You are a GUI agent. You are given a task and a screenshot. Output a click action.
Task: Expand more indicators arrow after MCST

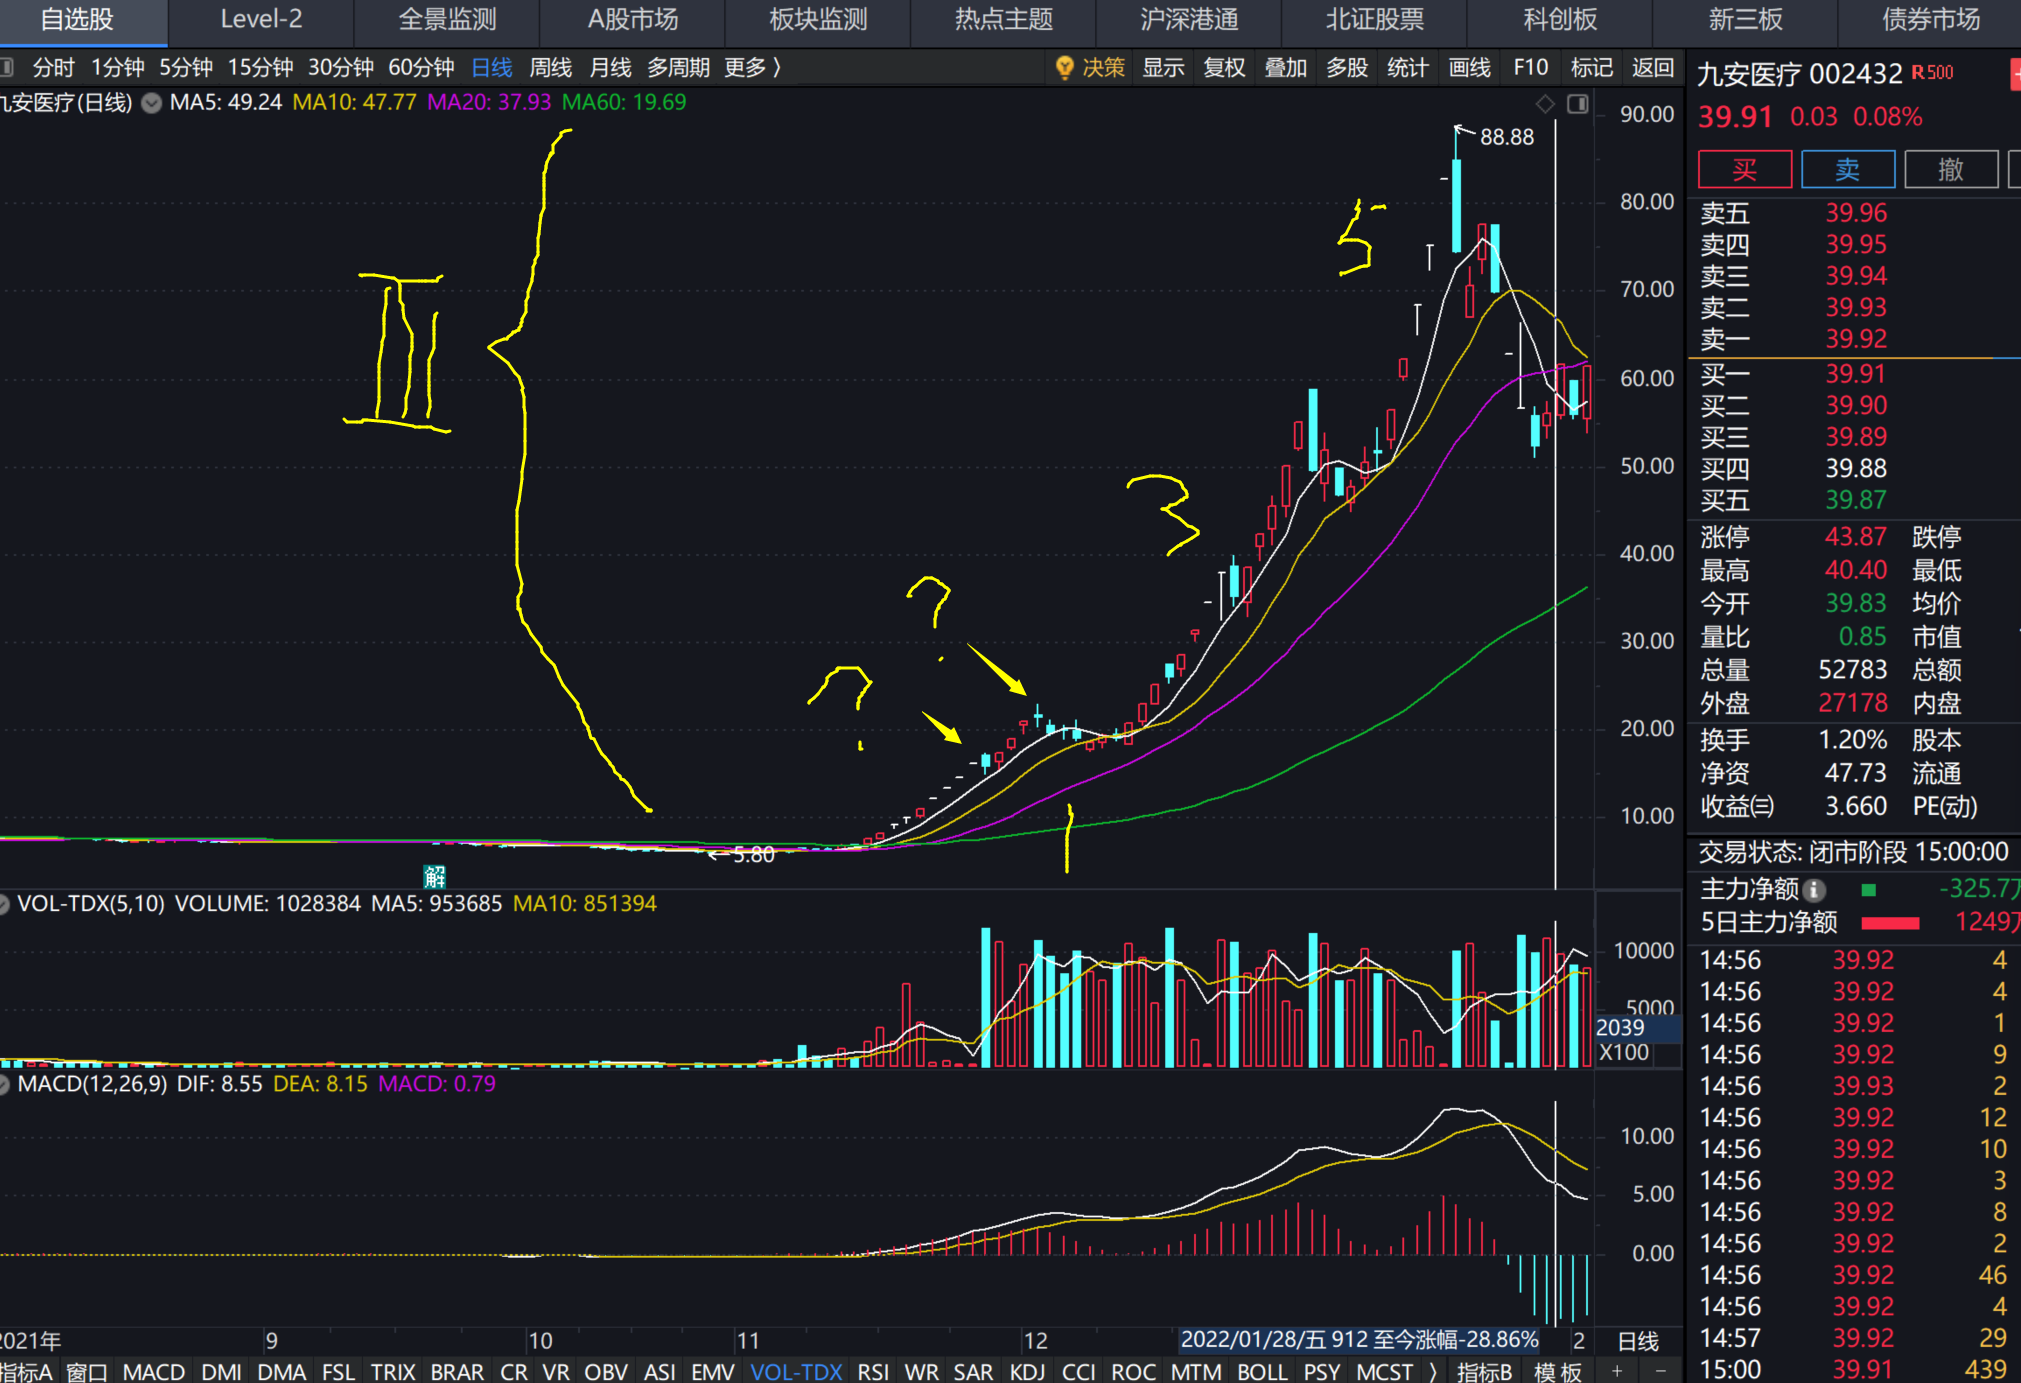point(1433,1371)
